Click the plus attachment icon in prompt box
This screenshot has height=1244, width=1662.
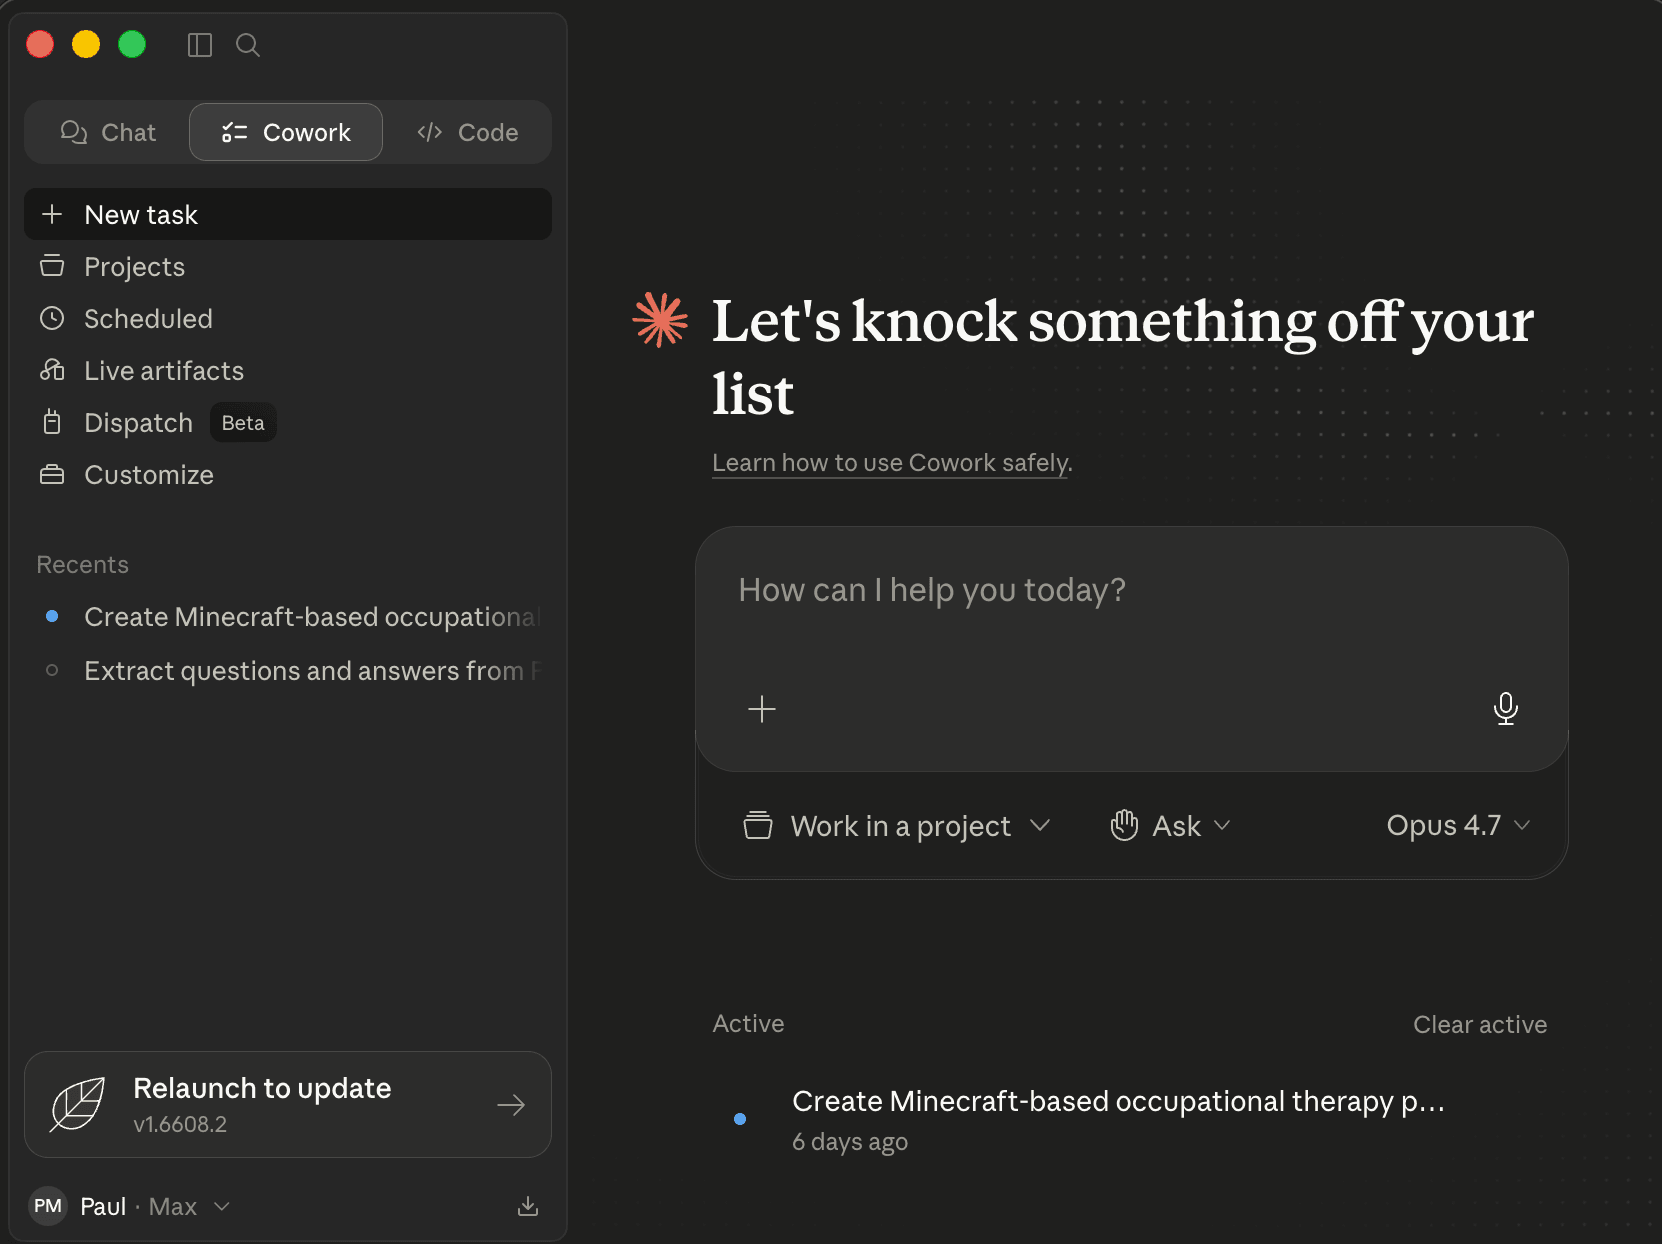click(762, 709)
